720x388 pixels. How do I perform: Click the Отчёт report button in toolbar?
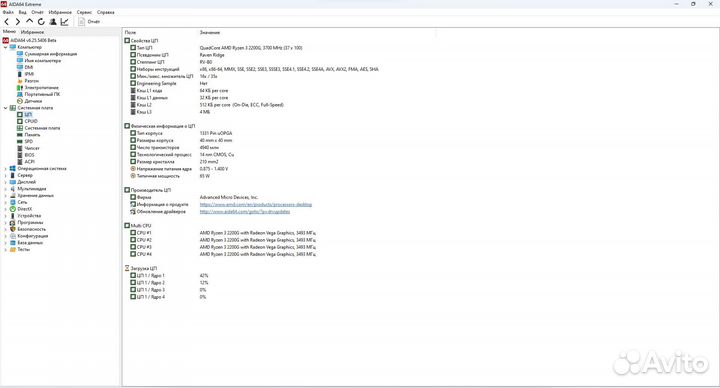tap(89, 22)
